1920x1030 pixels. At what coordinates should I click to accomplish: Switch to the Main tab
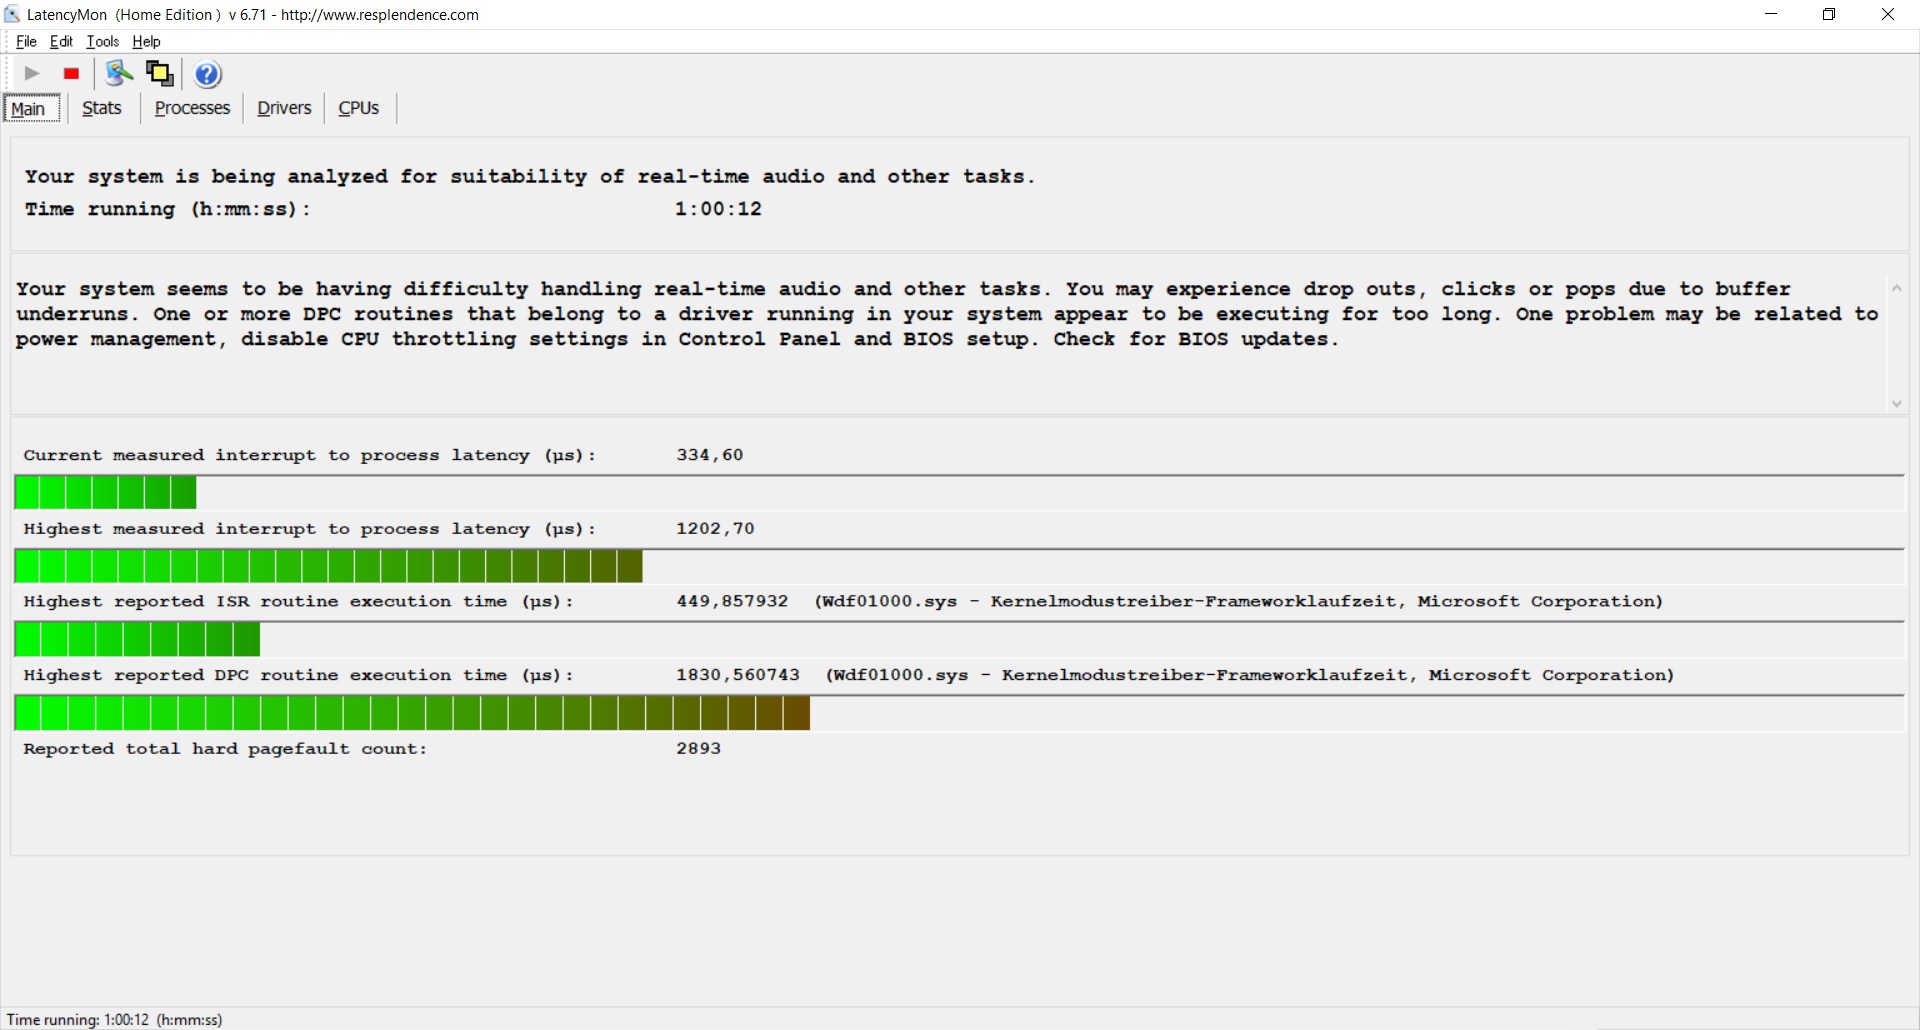pos(32,108)
